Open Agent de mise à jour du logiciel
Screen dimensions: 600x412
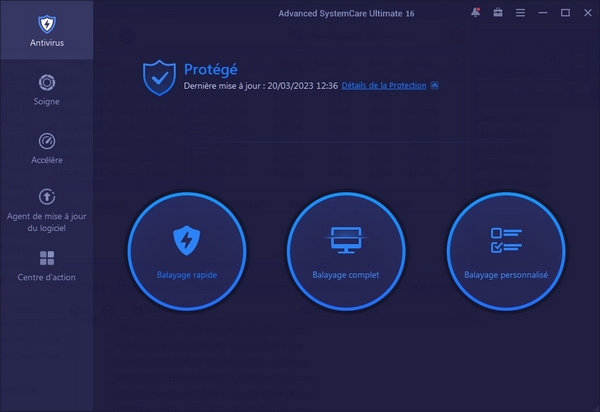coord(46,208)
